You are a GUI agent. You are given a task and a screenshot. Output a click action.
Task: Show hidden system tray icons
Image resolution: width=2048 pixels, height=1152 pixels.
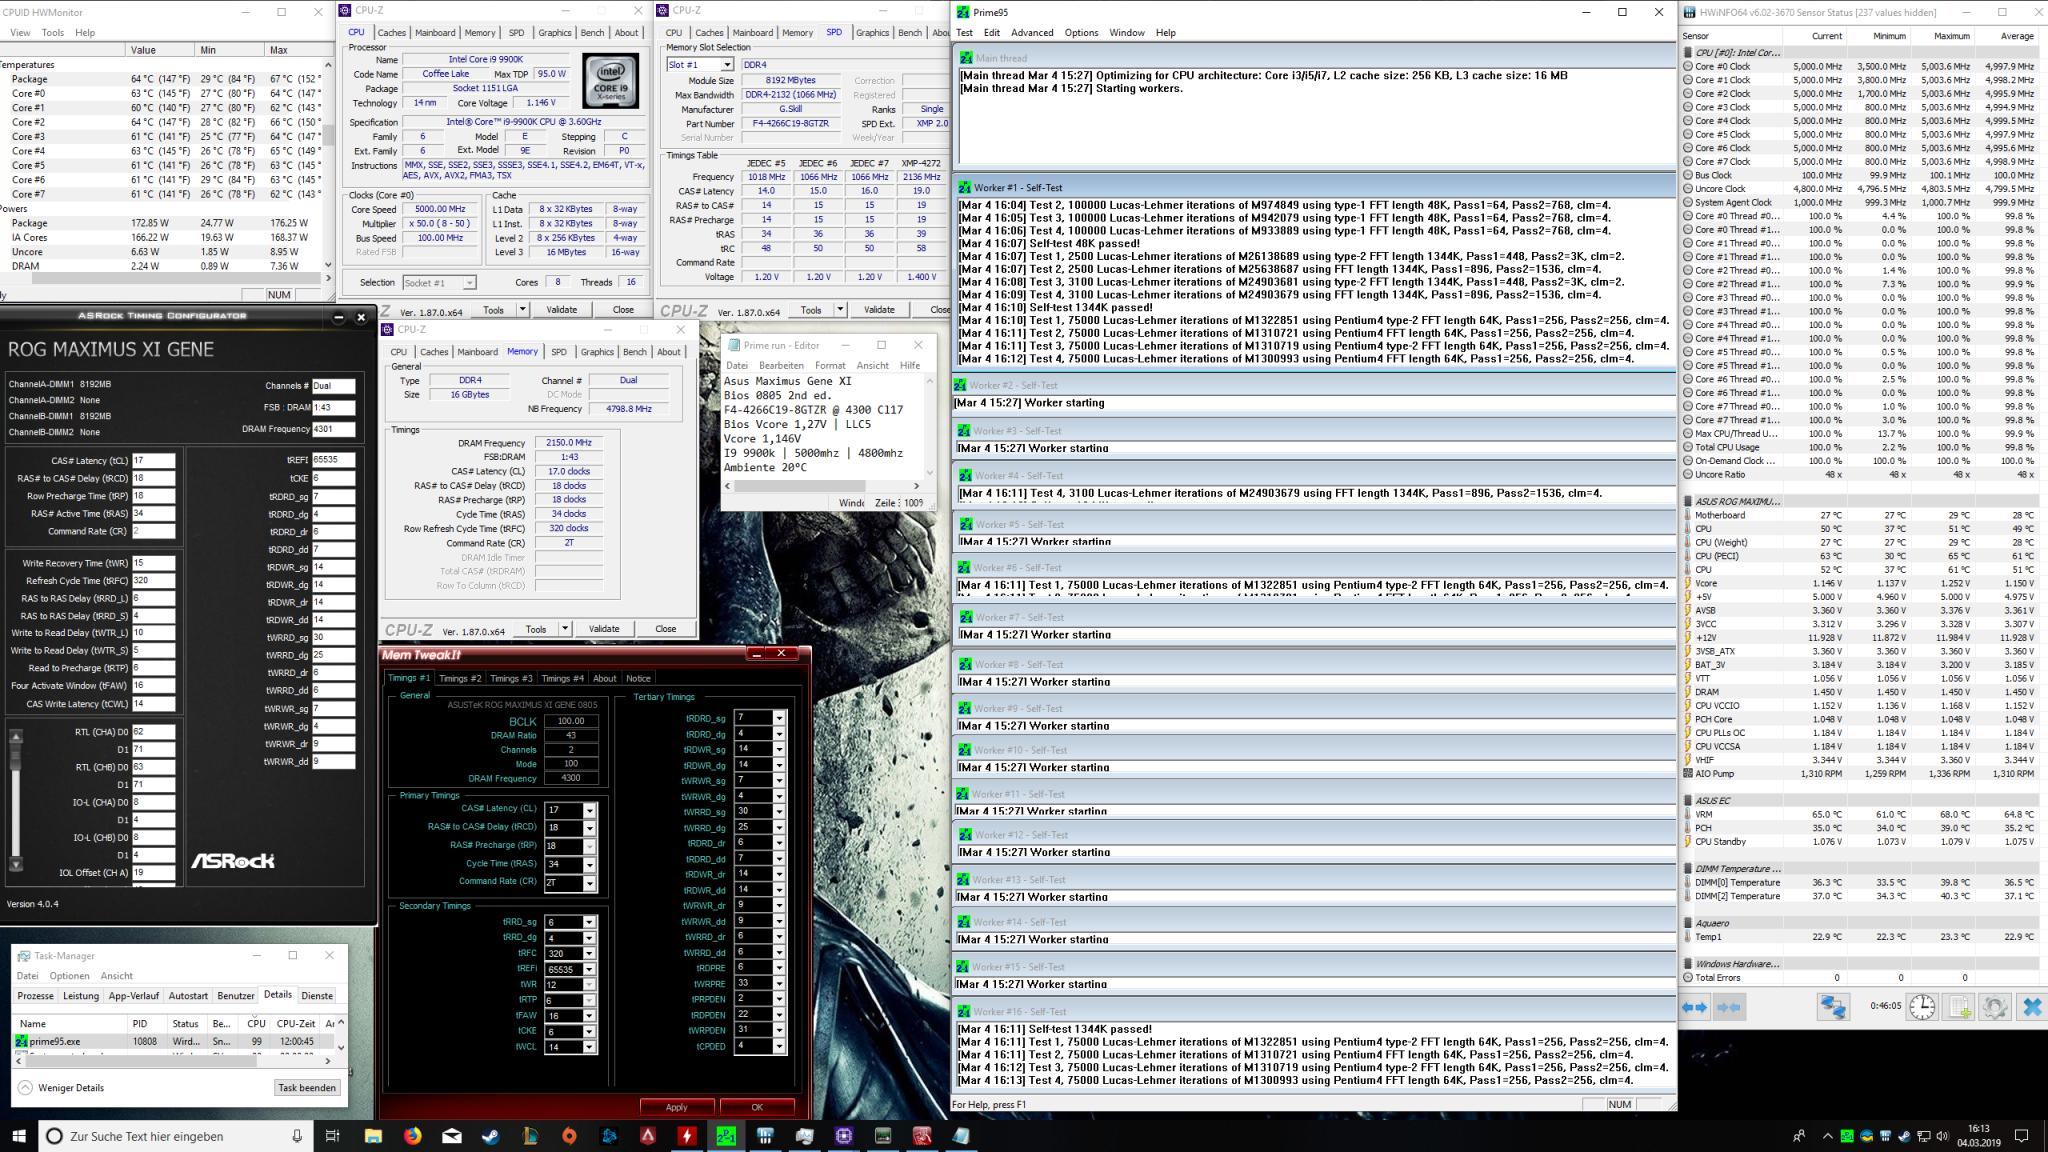point(1827,1136)
